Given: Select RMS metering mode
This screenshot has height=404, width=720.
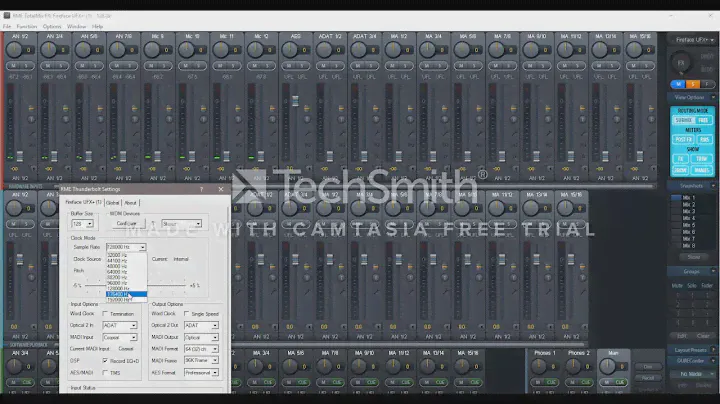Looking at the screenshot, I should point(704,139).
